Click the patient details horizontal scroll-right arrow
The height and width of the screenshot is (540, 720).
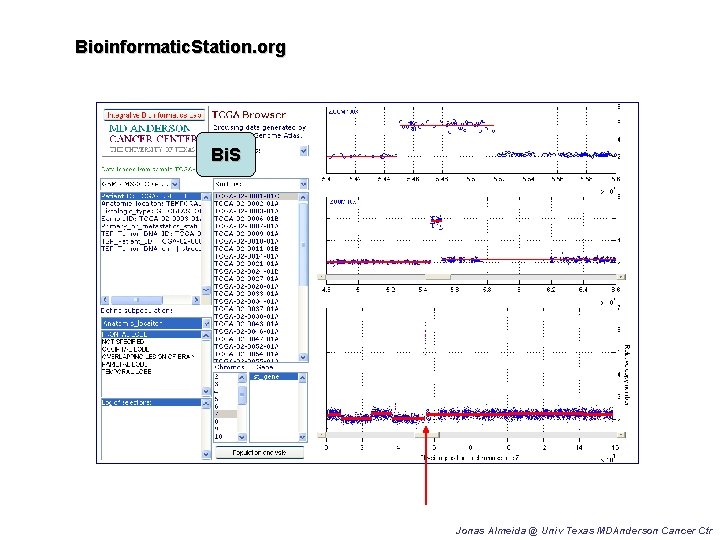(196, 299)
